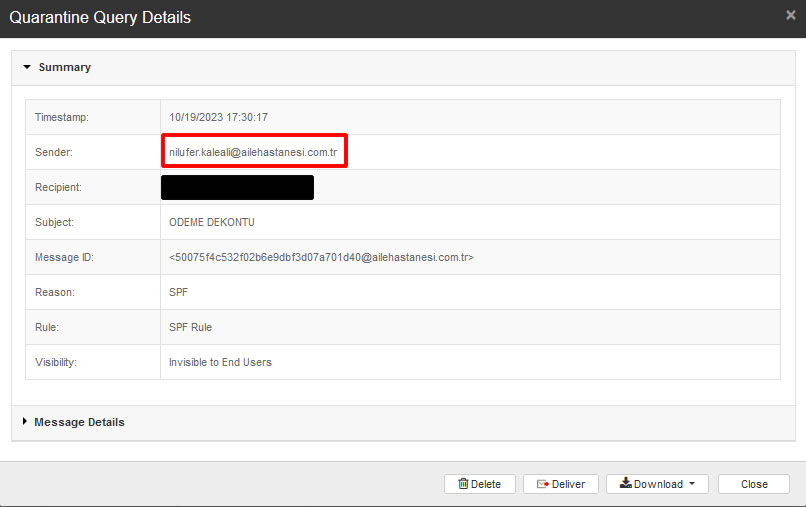Click the Subject: label
The width and height of the screenshot is (806, 507).
point(54,222)
